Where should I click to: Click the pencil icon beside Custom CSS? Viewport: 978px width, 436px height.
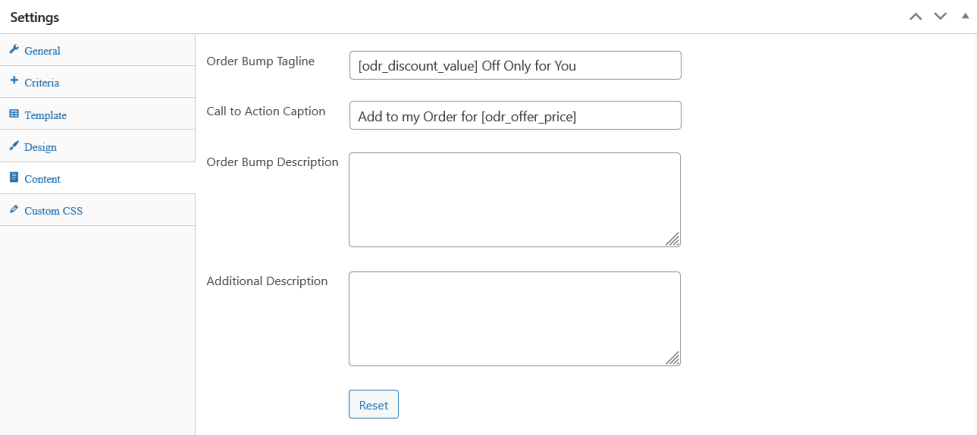point(14,210)
